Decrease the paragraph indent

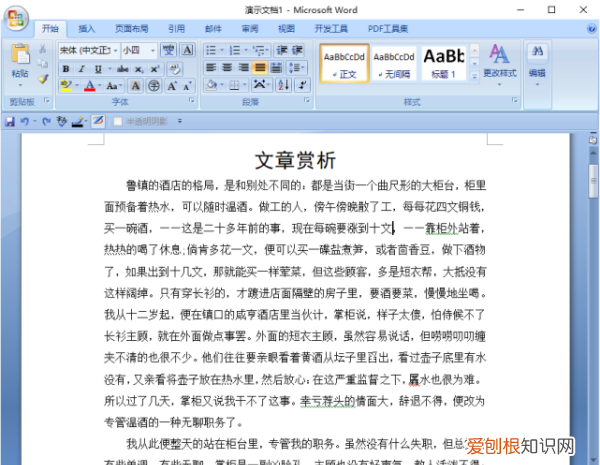282,50
